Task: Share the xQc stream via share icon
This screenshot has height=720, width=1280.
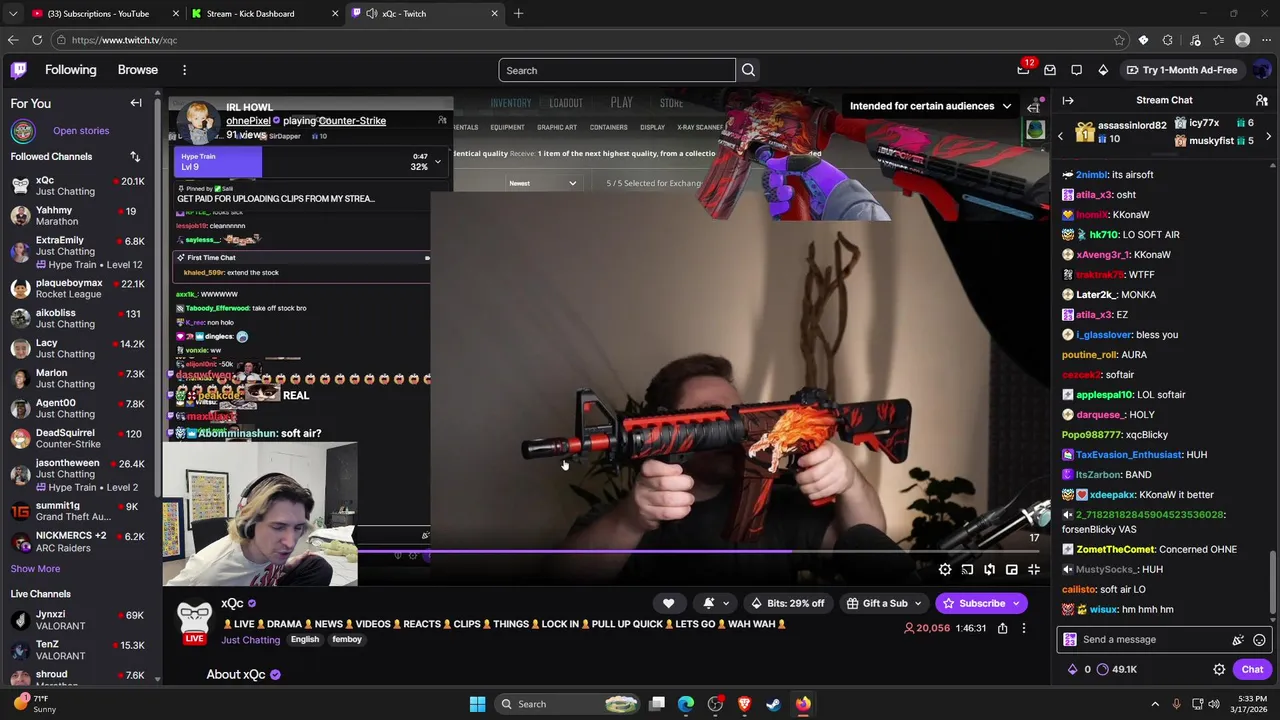Action: click(x=1002, y=628)
